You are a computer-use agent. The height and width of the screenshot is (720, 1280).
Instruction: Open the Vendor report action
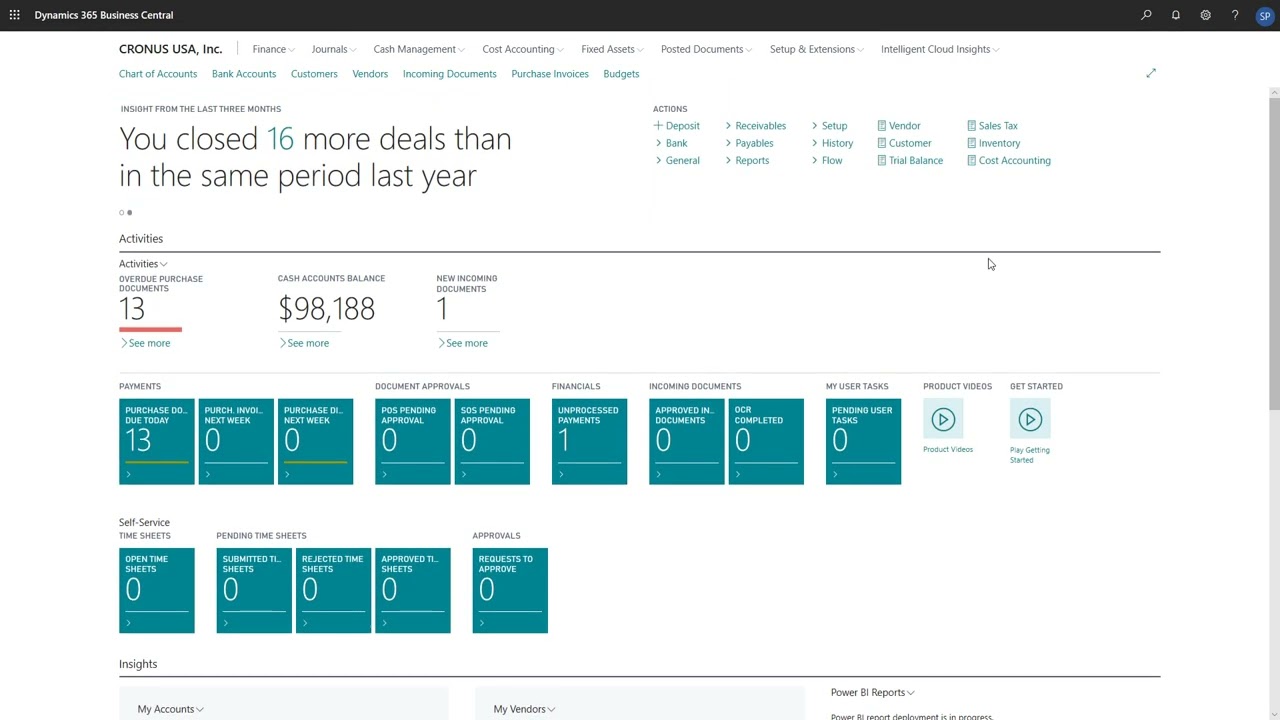(x=899, y=126)
